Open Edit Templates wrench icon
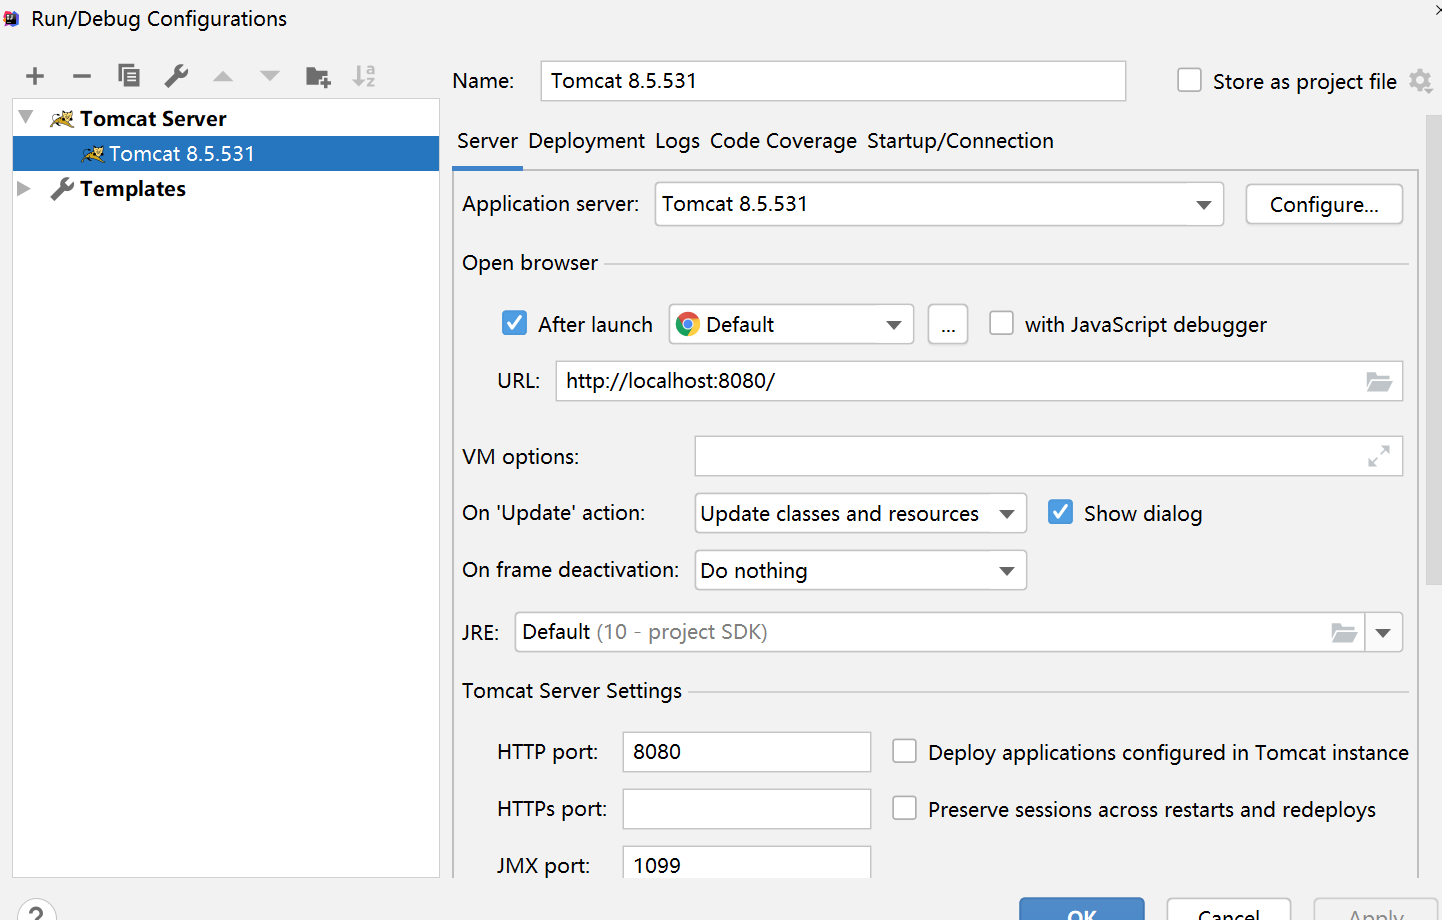This screenshot has width=1442, height=920. (x=176, y=76)
